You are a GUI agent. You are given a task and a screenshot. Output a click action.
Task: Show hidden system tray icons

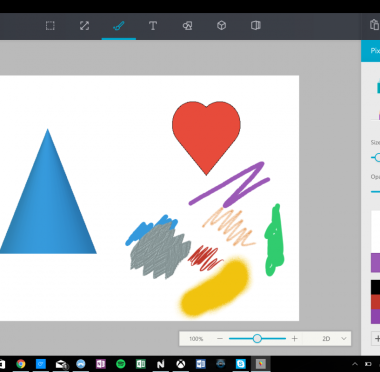tap(355, 364)
